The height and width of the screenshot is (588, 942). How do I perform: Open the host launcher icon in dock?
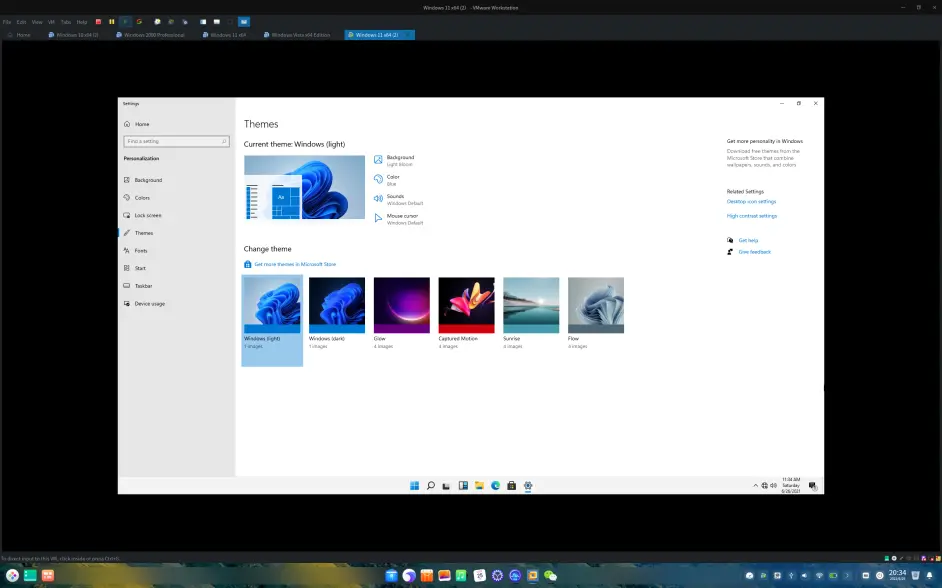pos(13,575)
